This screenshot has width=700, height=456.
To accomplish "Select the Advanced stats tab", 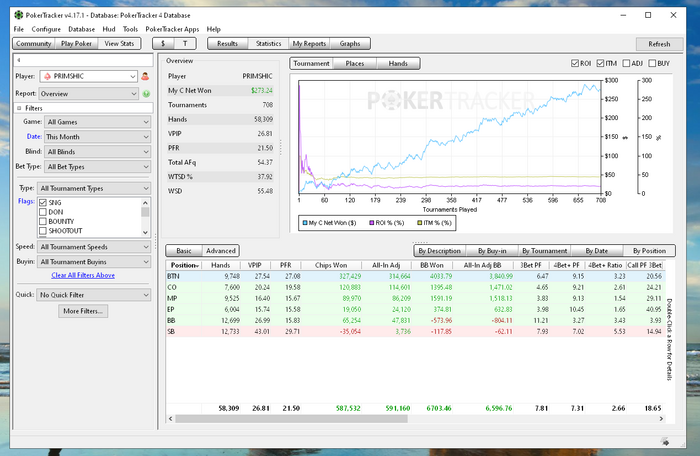I will tap(221, 251).
